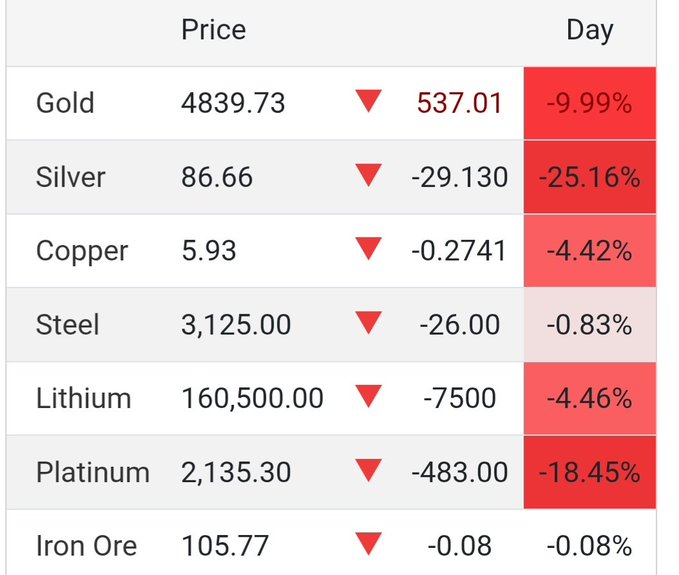The height and width of the screenshot is (575, 679).
Task: Click the red down arrow for Copper
Action: tap(368, 250)
